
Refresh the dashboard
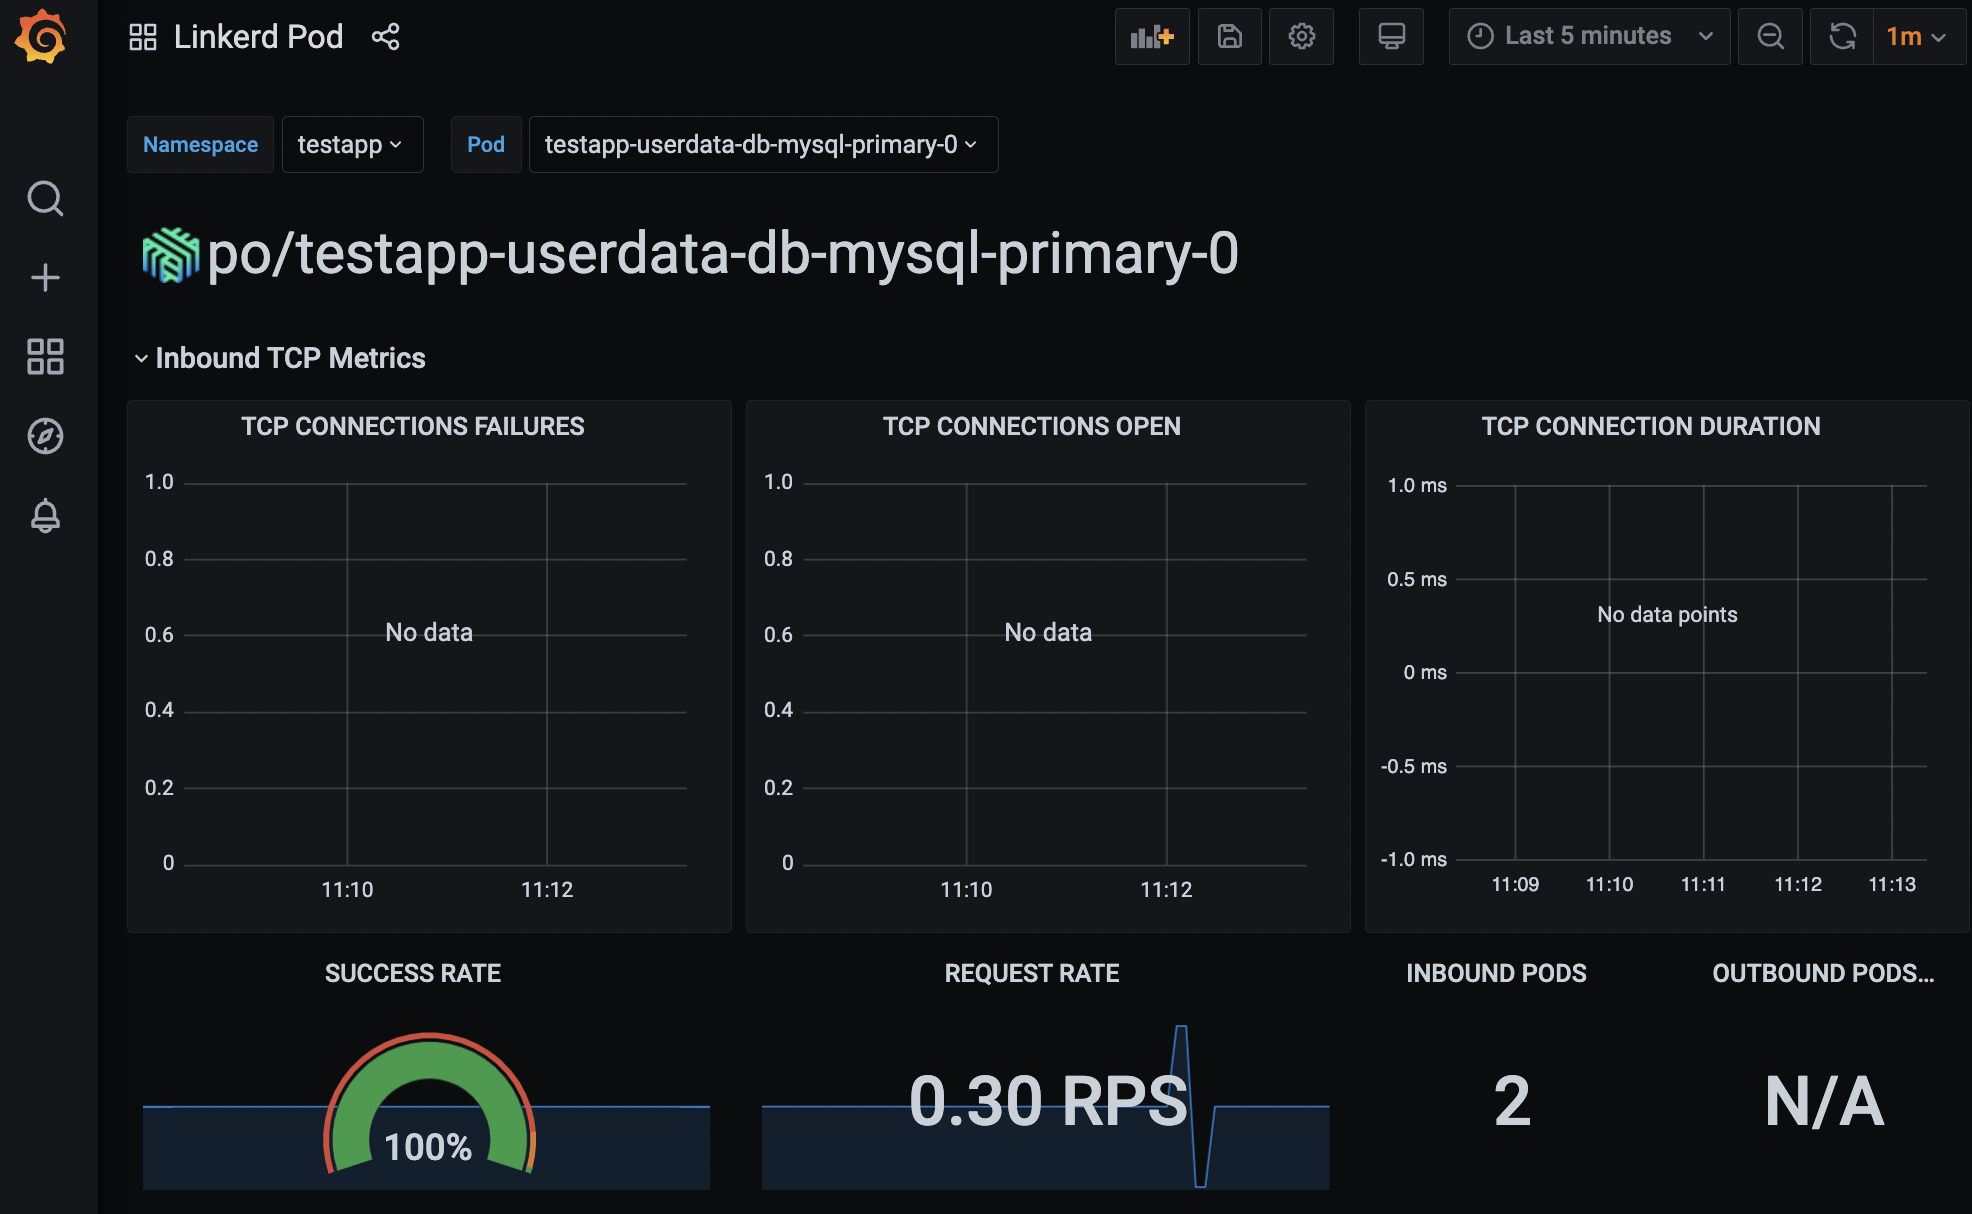1842,37
